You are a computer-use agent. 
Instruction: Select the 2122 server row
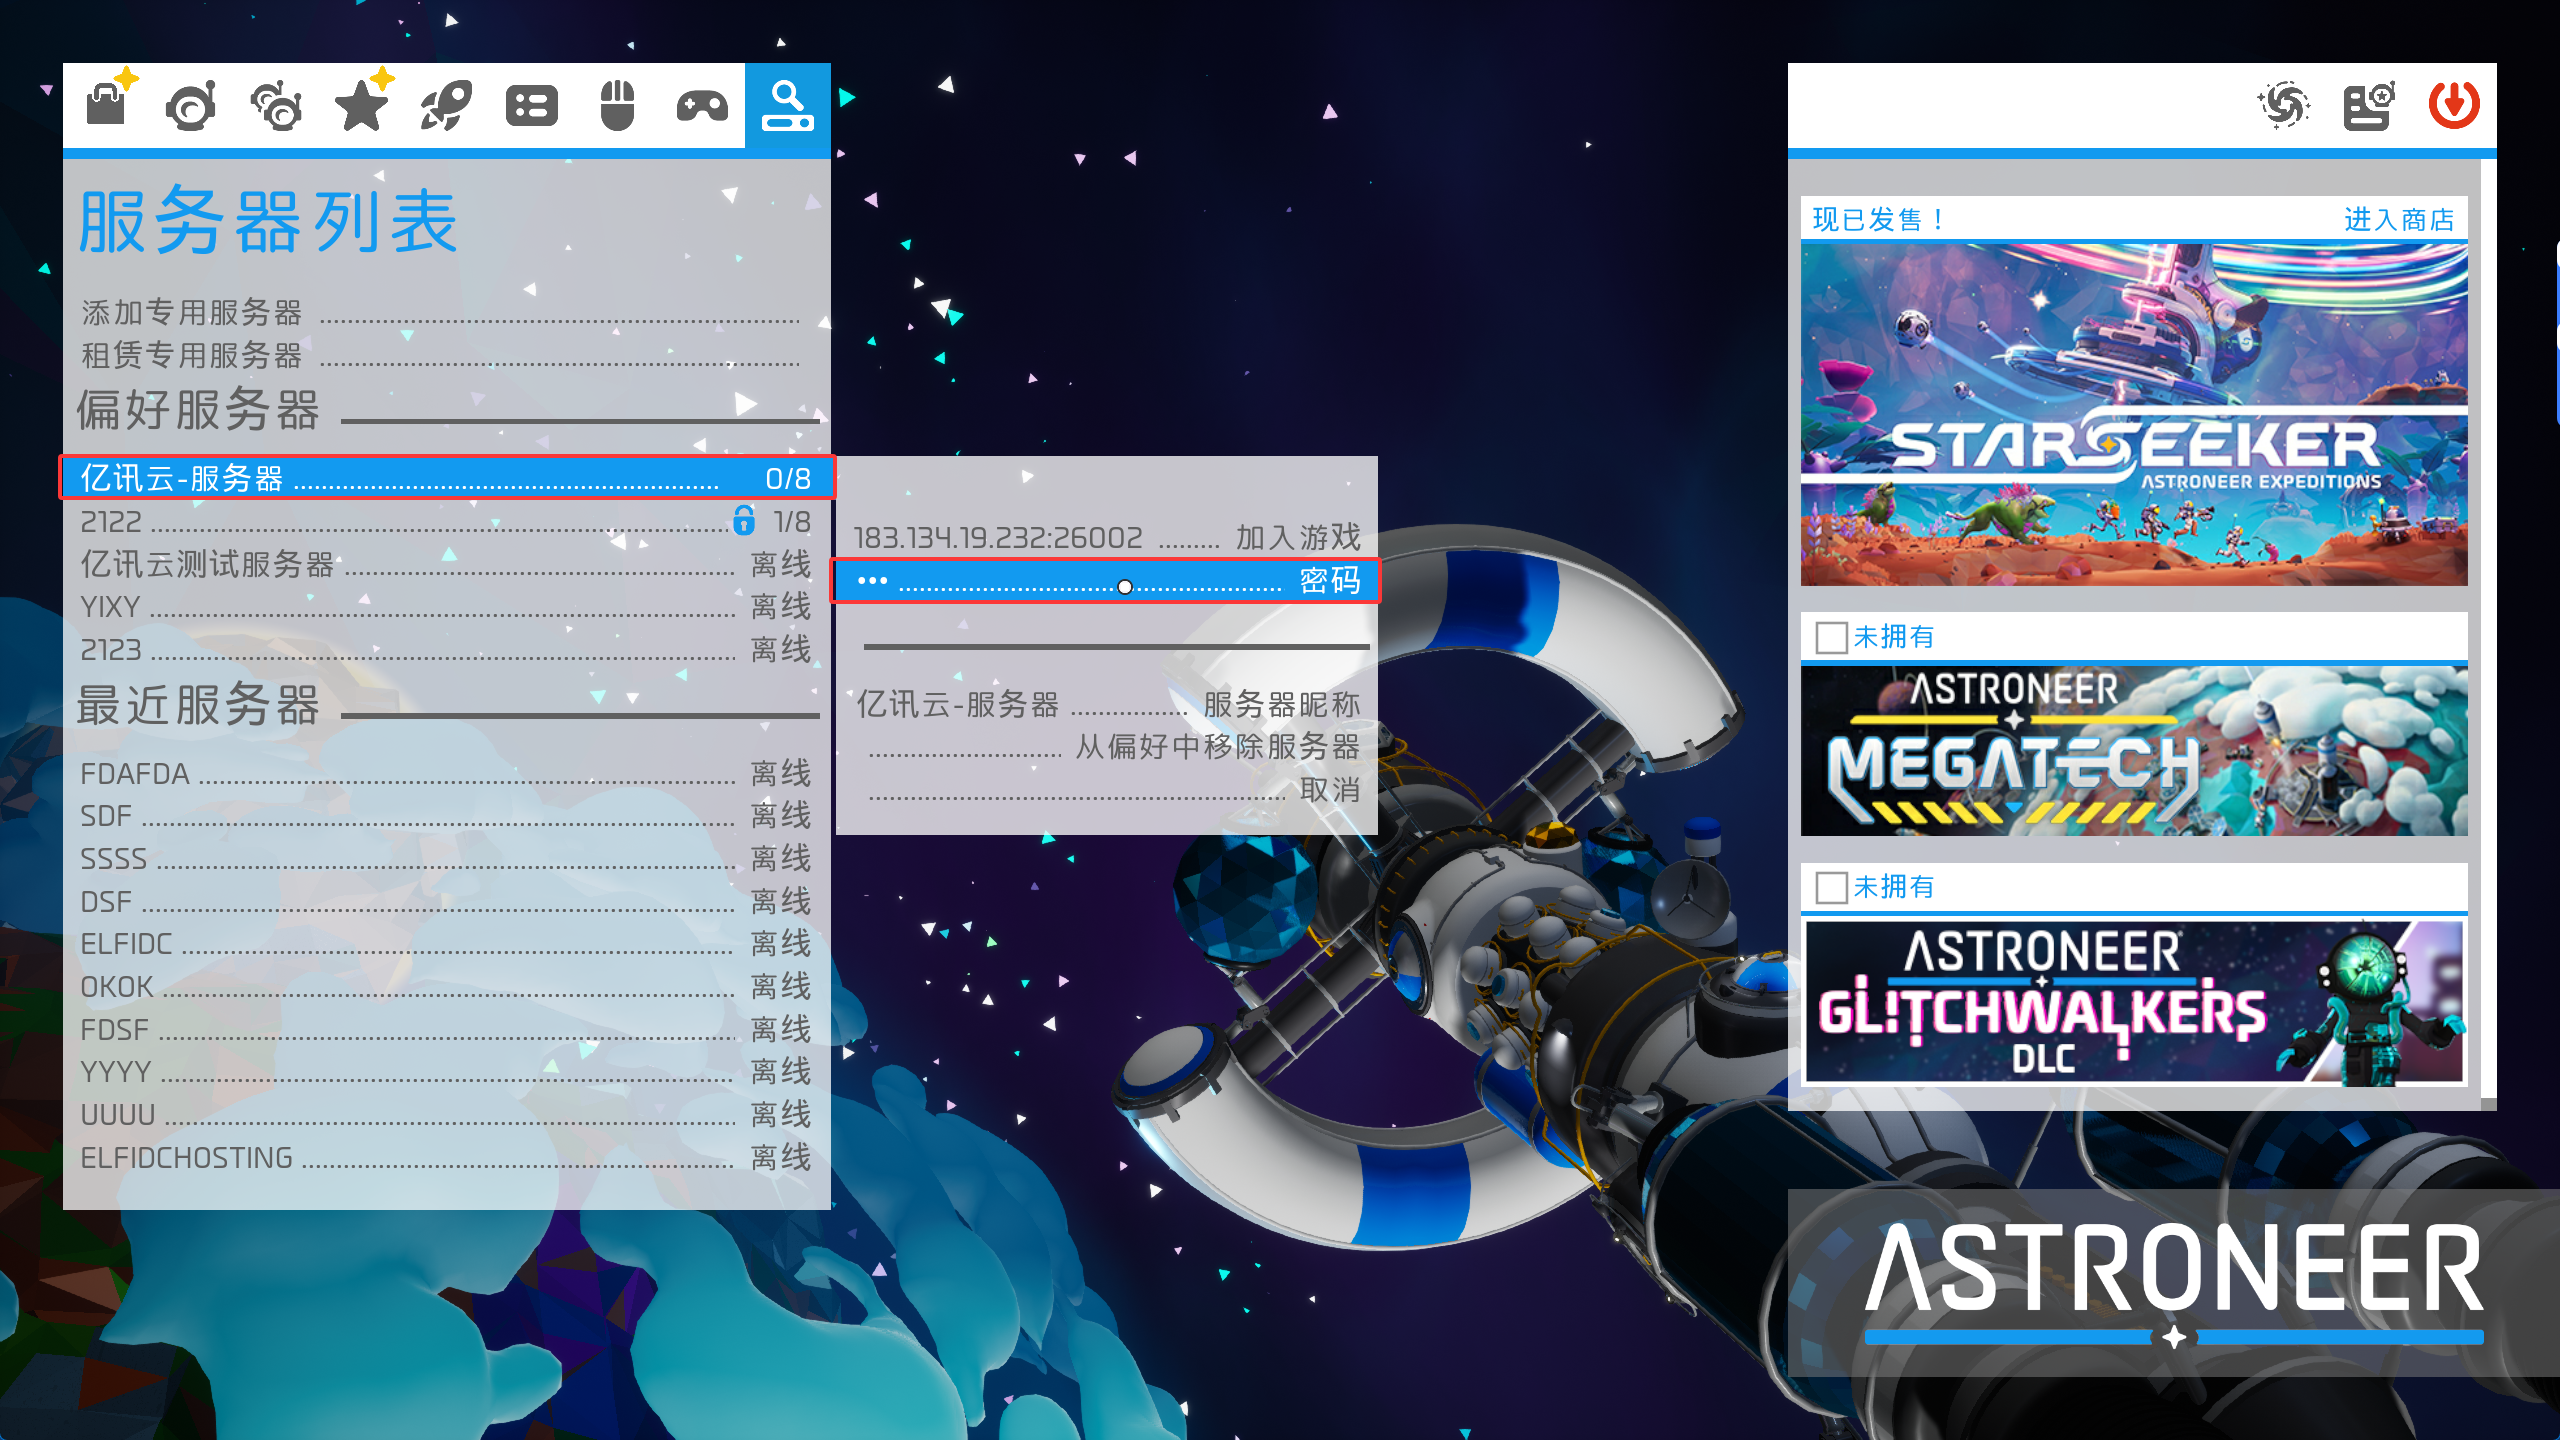point(446,522)
